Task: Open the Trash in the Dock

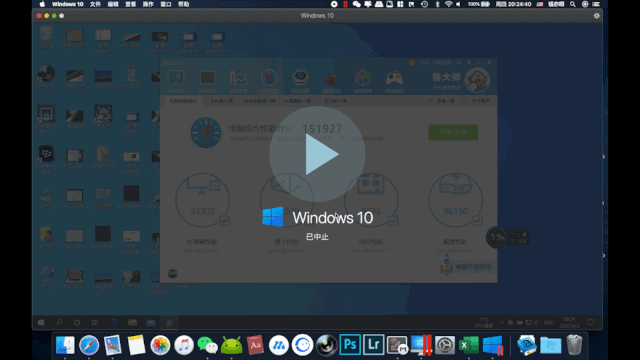Action: tap(574, 345)
